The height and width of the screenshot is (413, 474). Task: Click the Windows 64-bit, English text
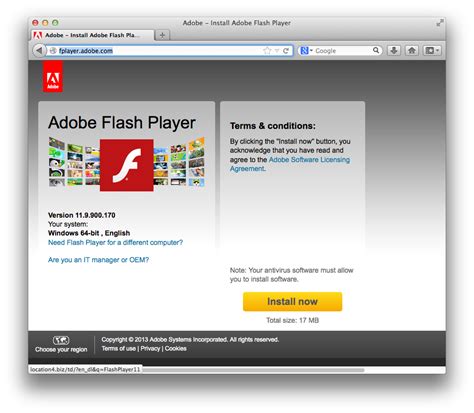tap(89, 233)
